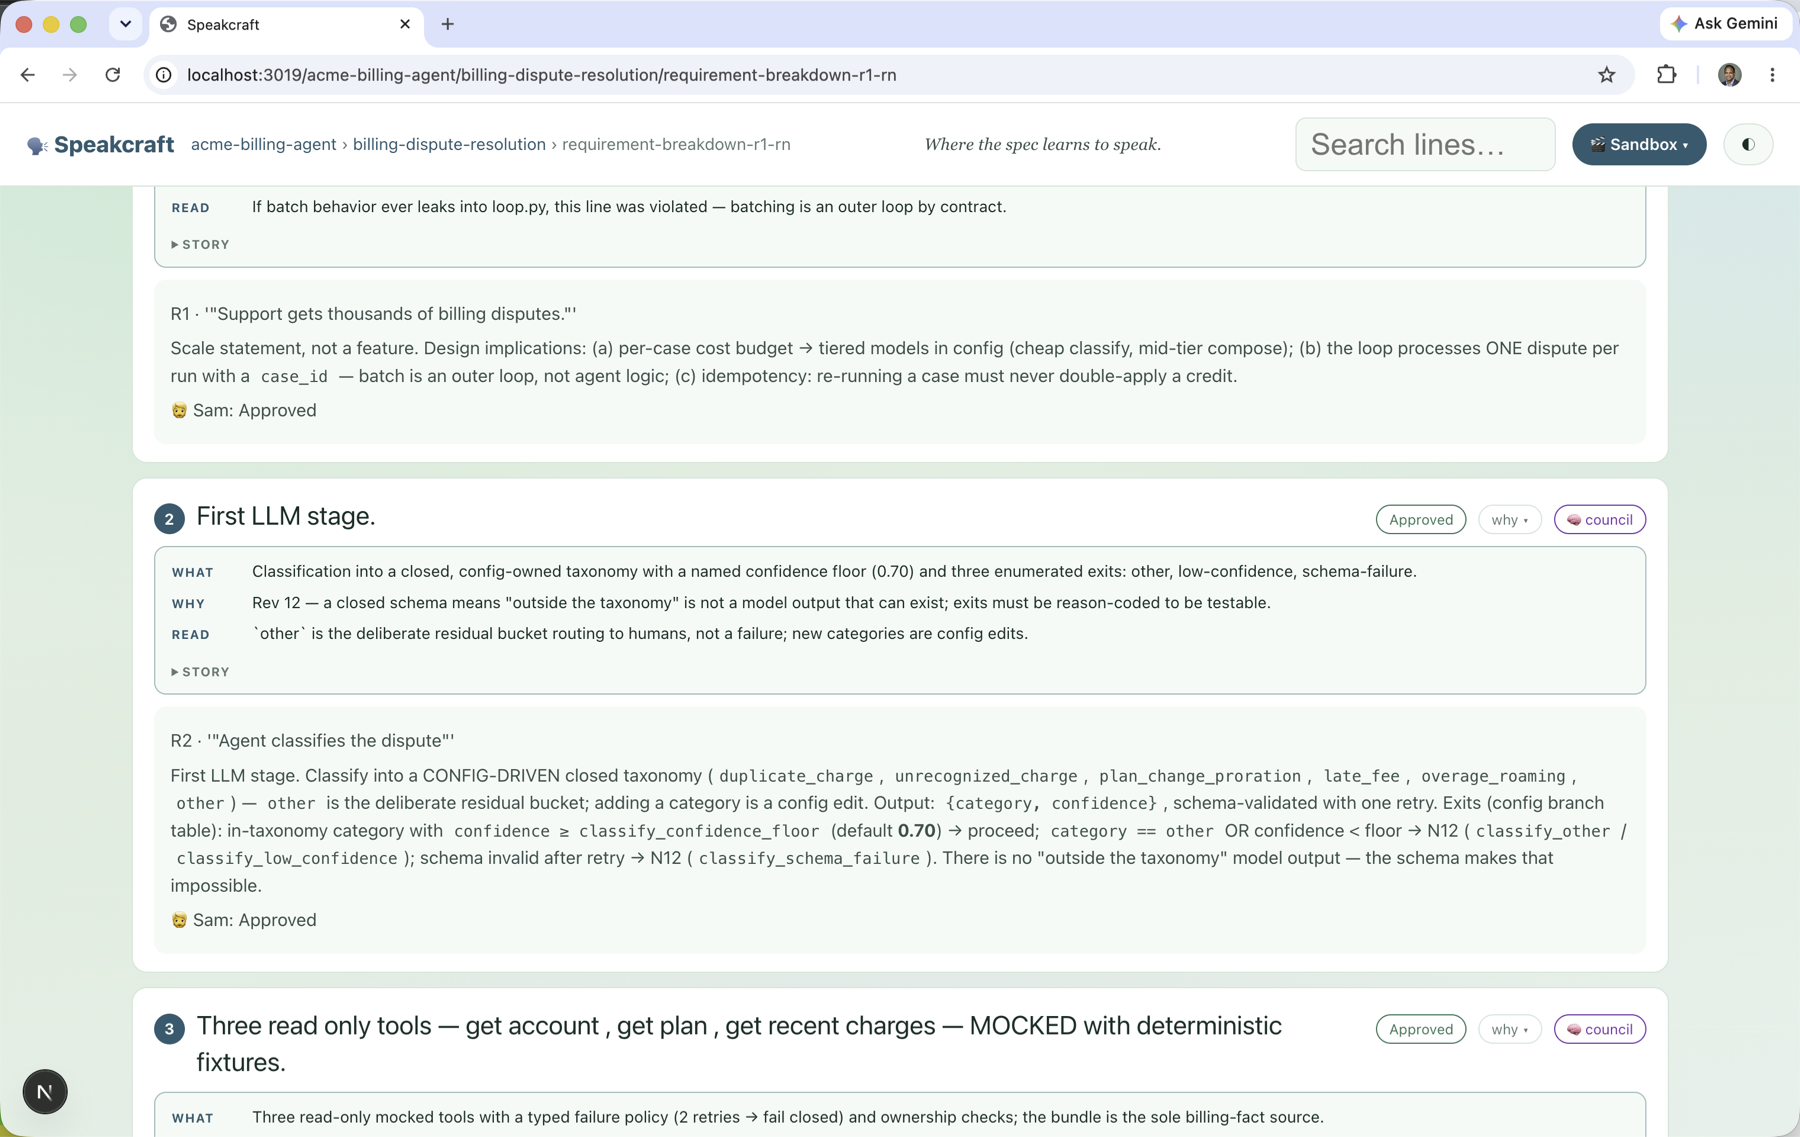This screenshot has height=1137, width=1800.
Task: Expand the STORY section above R1
Action: point(201,245)
